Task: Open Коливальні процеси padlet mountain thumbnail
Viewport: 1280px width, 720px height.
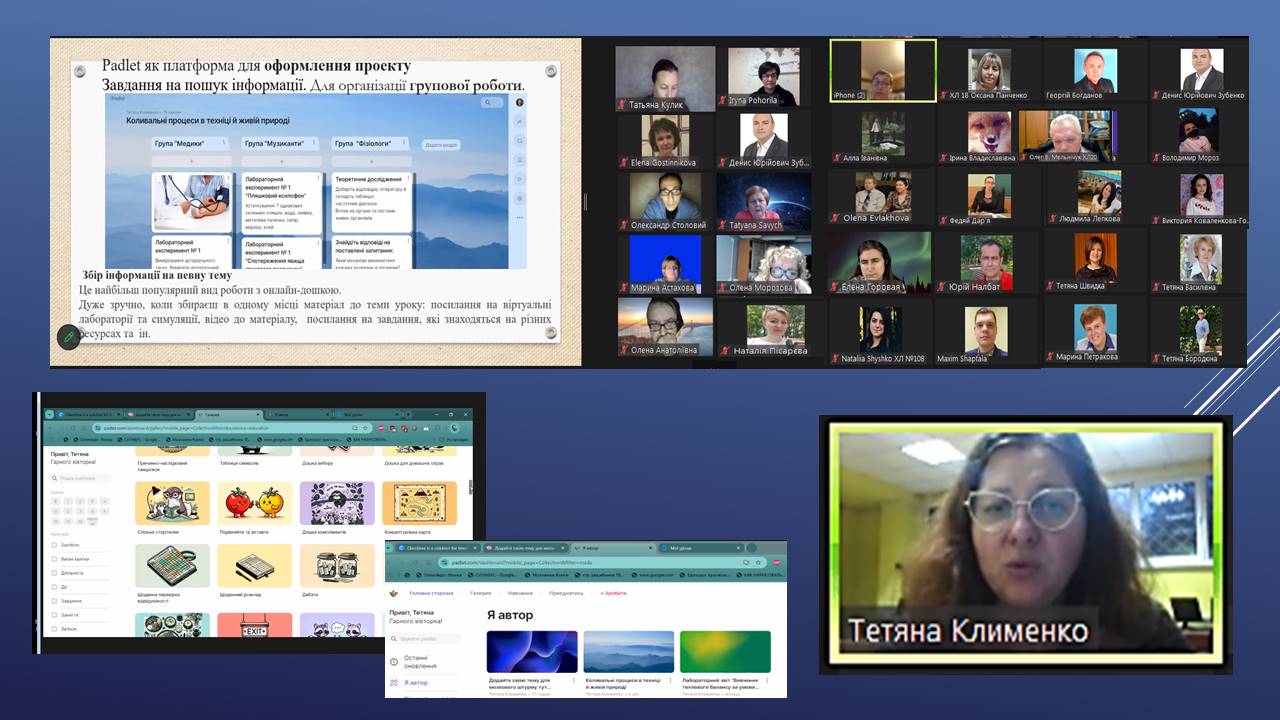Action: [629, 652]
